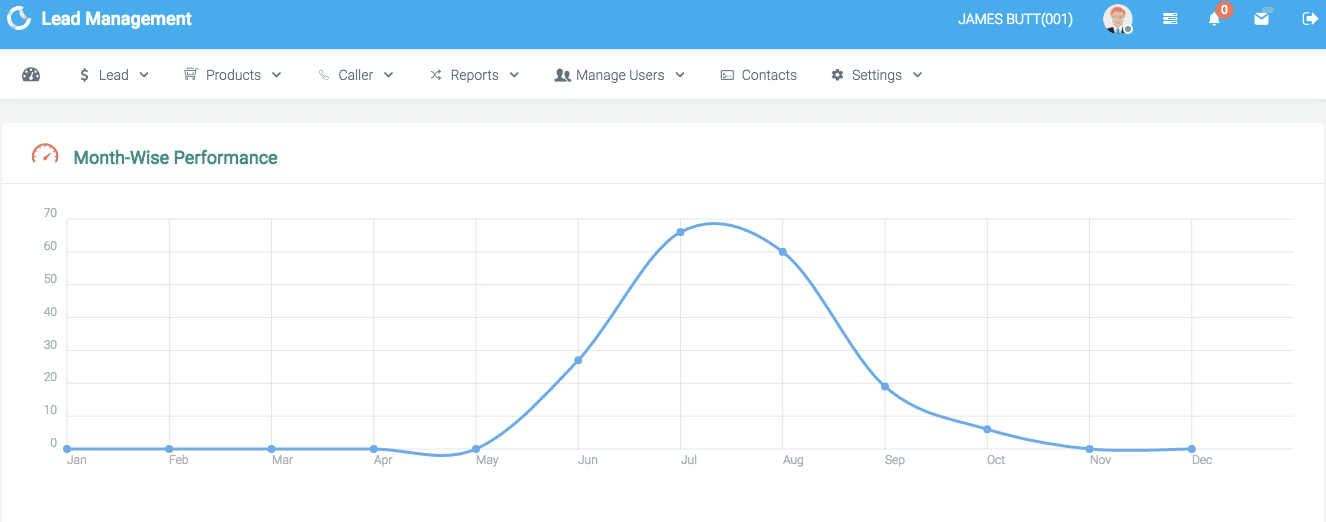
Task: Click the list menu icon beside avatar
Action: pos(1170,19)
